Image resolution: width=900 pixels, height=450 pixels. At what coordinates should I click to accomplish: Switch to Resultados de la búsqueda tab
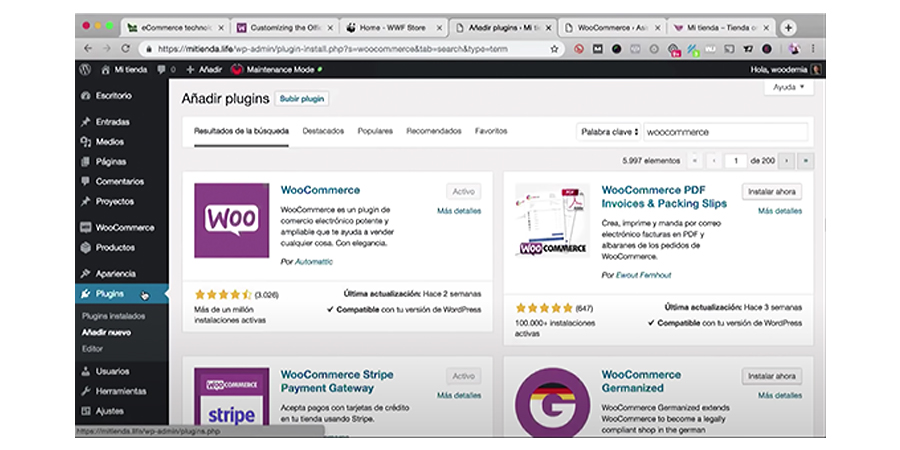point(241,131)
